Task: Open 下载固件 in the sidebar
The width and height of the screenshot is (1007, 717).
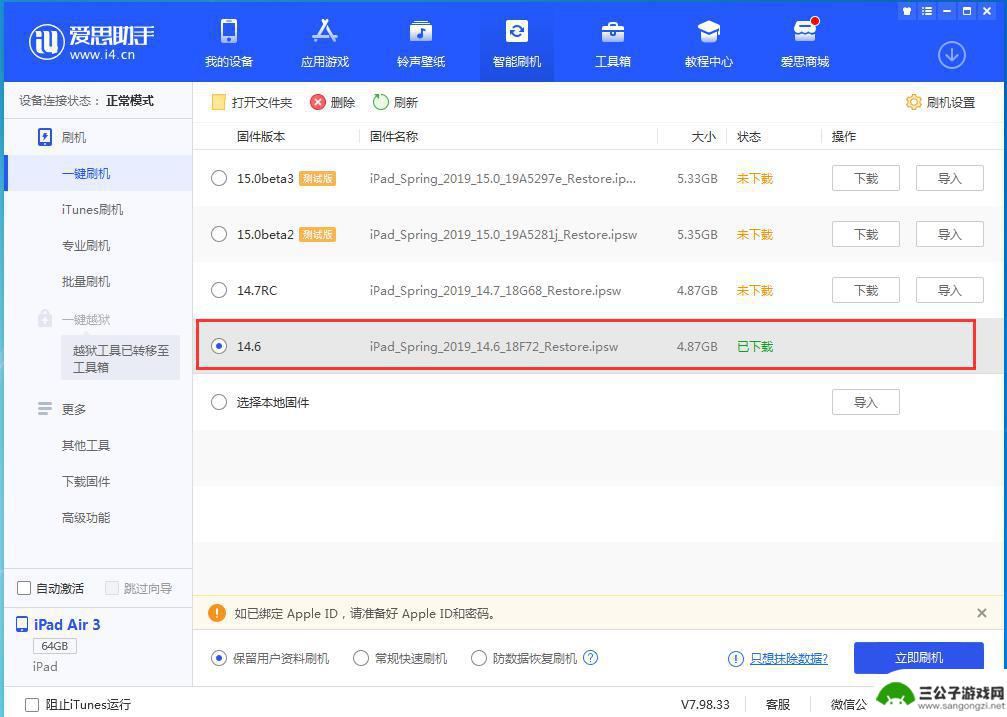Action: (x=86, y=481)
